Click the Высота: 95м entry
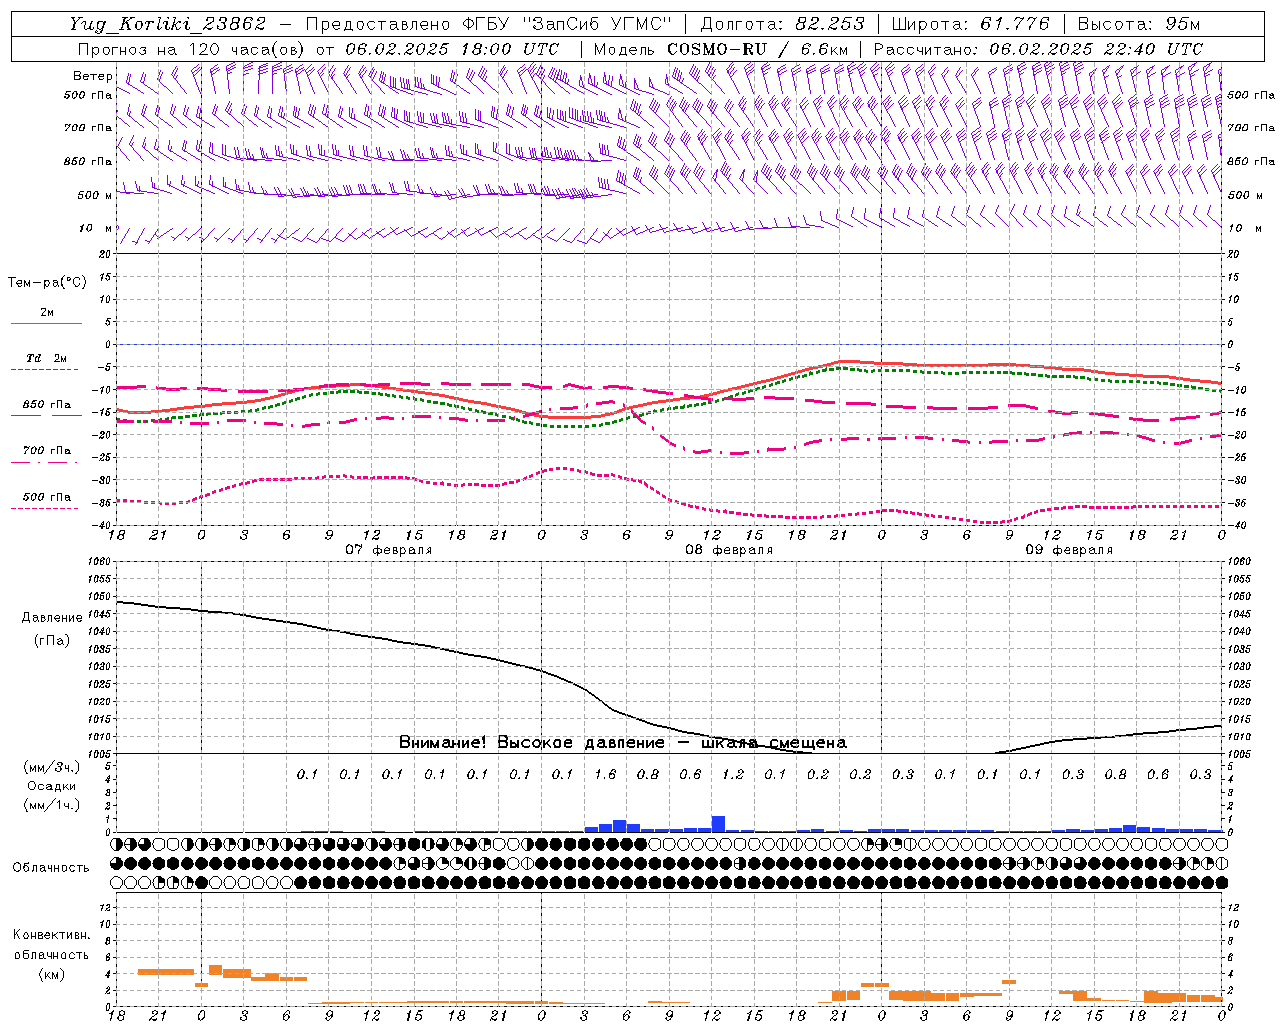 coord(1139,24)
